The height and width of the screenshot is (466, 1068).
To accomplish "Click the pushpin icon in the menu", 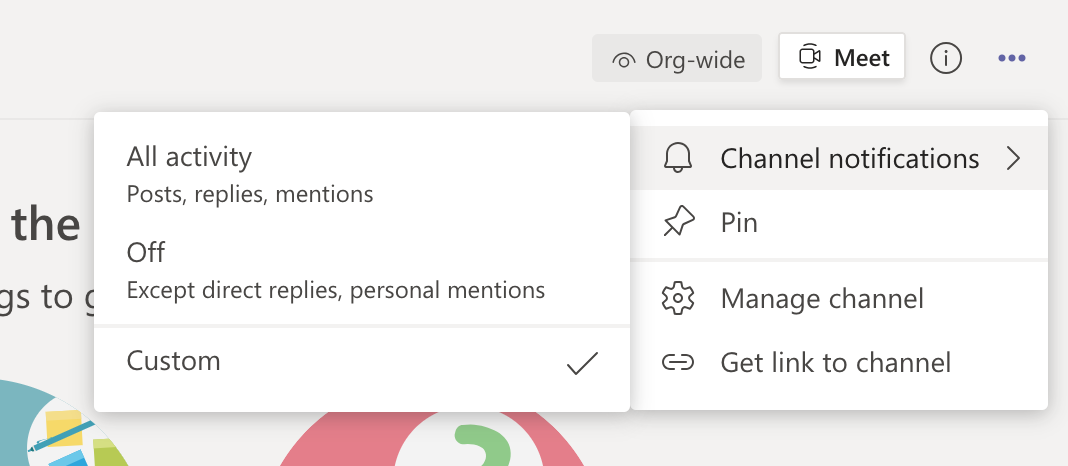I will 678,222.
